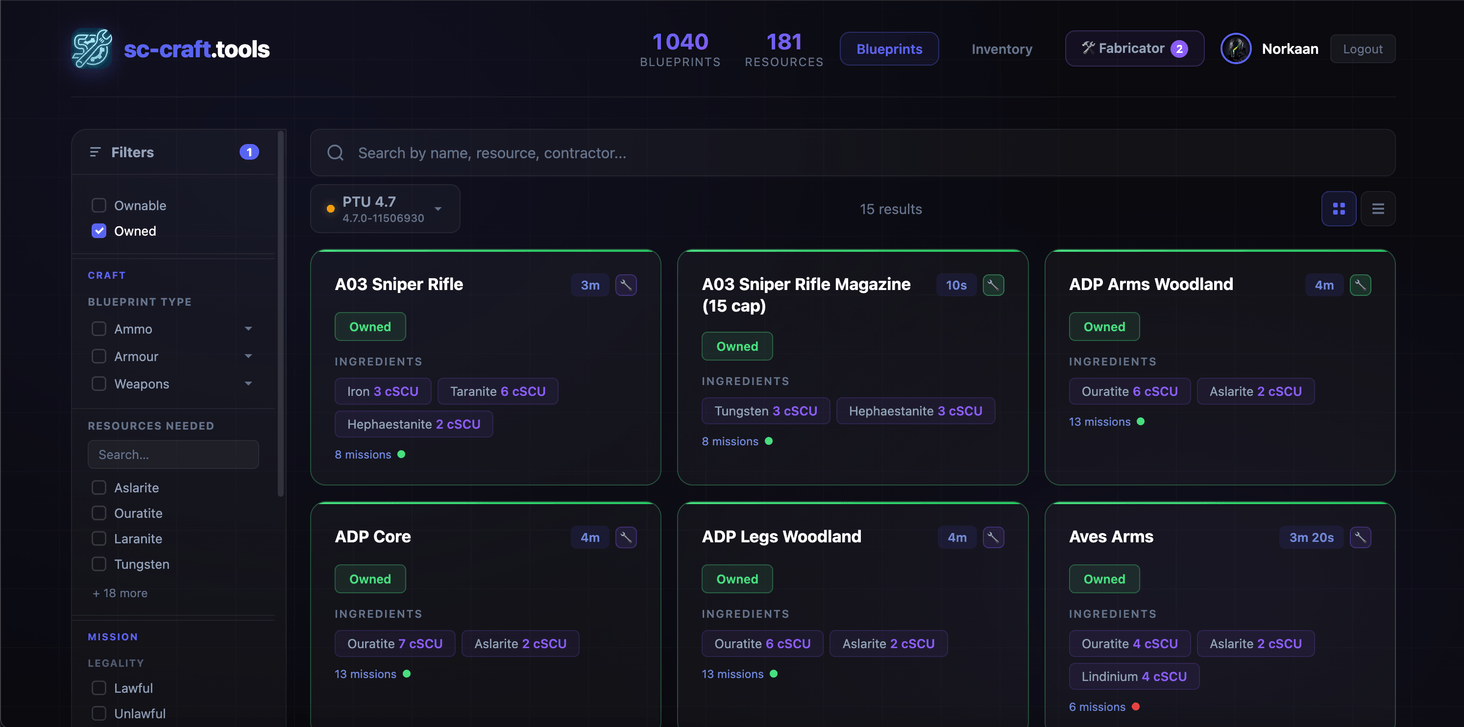Screen dimensions: 1464x727
Task: Expand the Weapons blueprint type arrow
Action: tap(248, 384)
